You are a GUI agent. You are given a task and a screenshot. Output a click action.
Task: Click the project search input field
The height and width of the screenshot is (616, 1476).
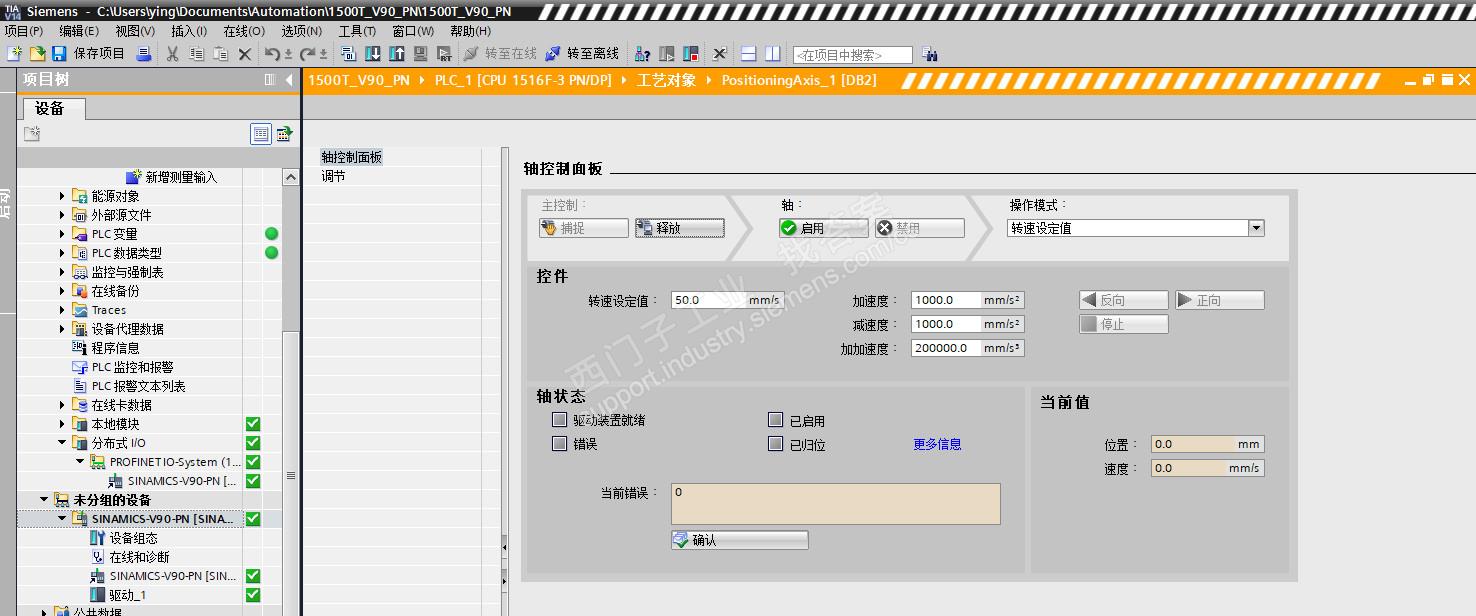coord(852,55)
